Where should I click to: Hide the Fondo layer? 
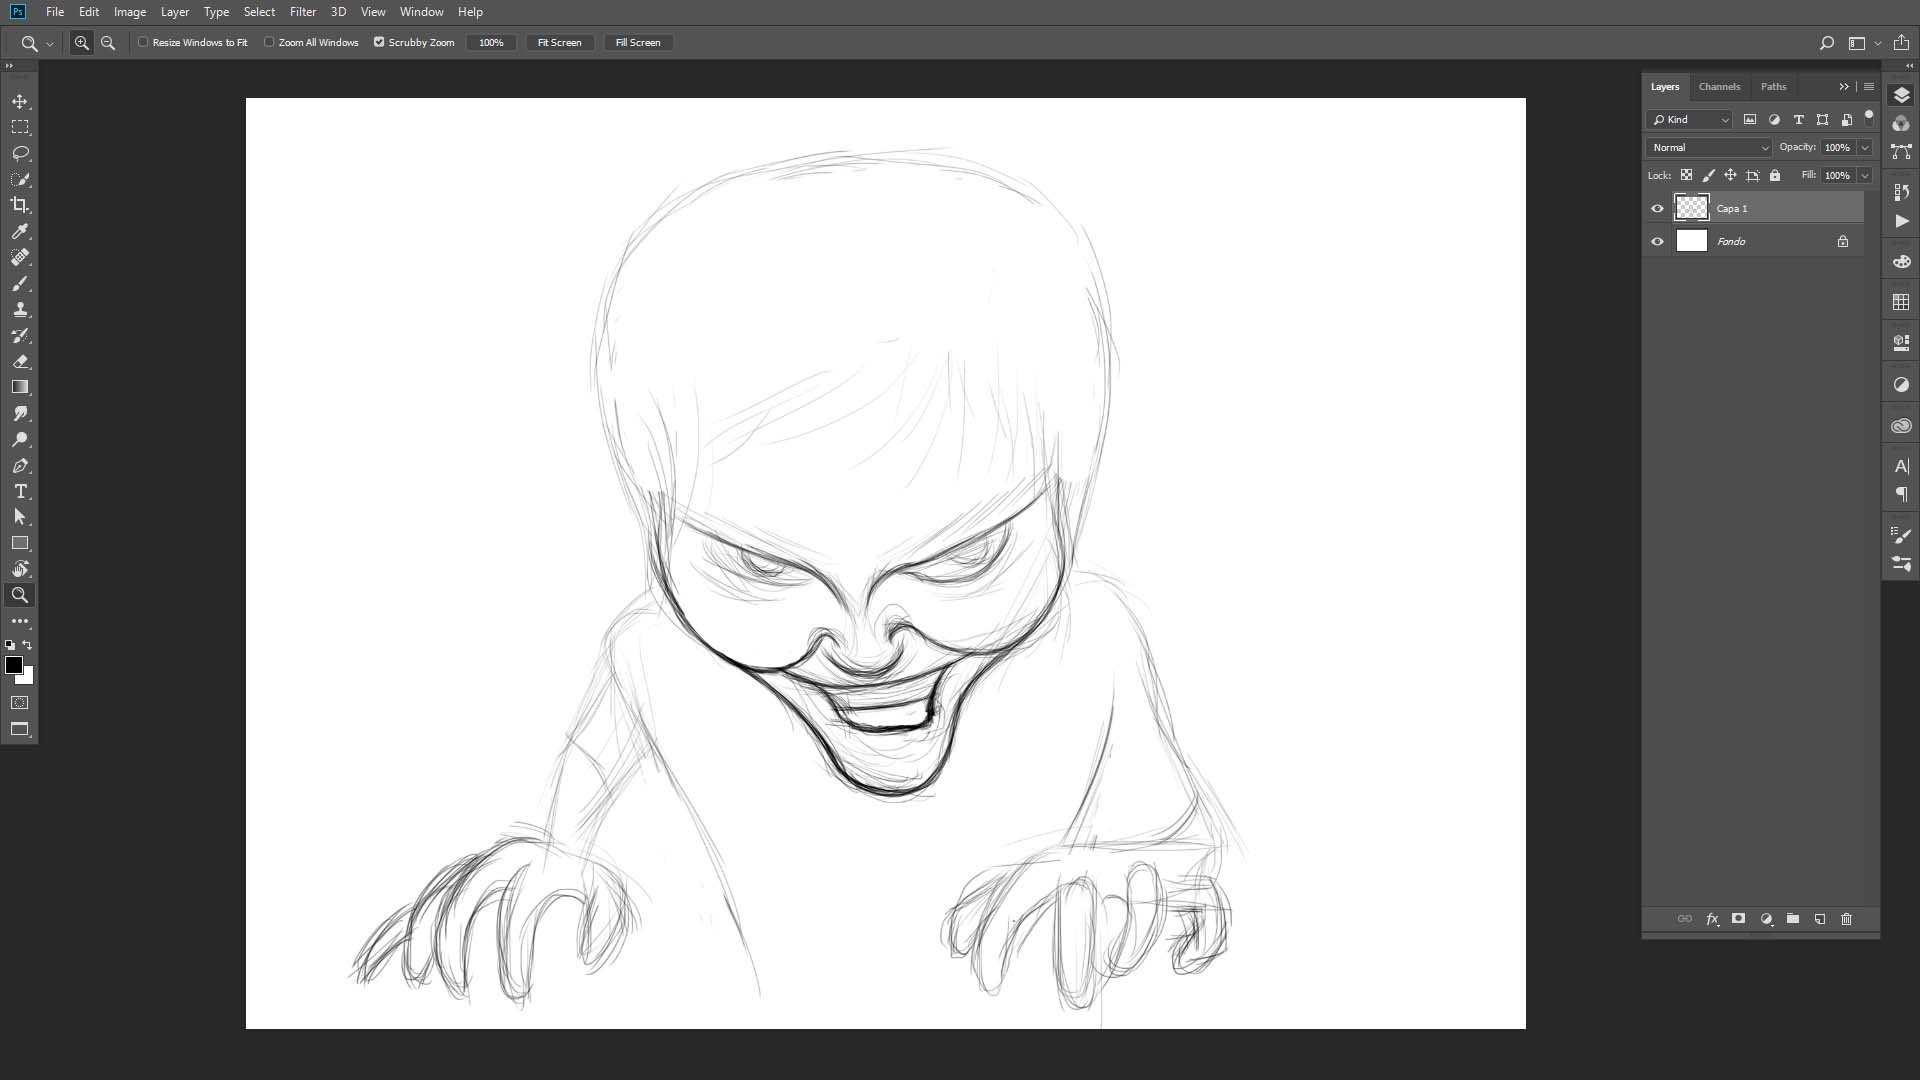click(x=1657, y=241)
